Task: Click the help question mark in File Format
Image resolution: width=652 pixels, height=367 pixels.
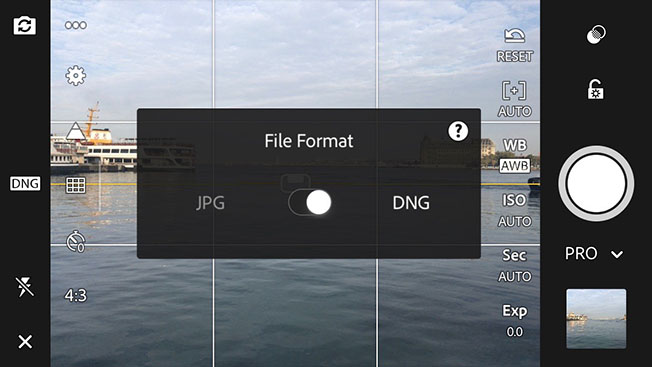Action: (x=458, y=131)
